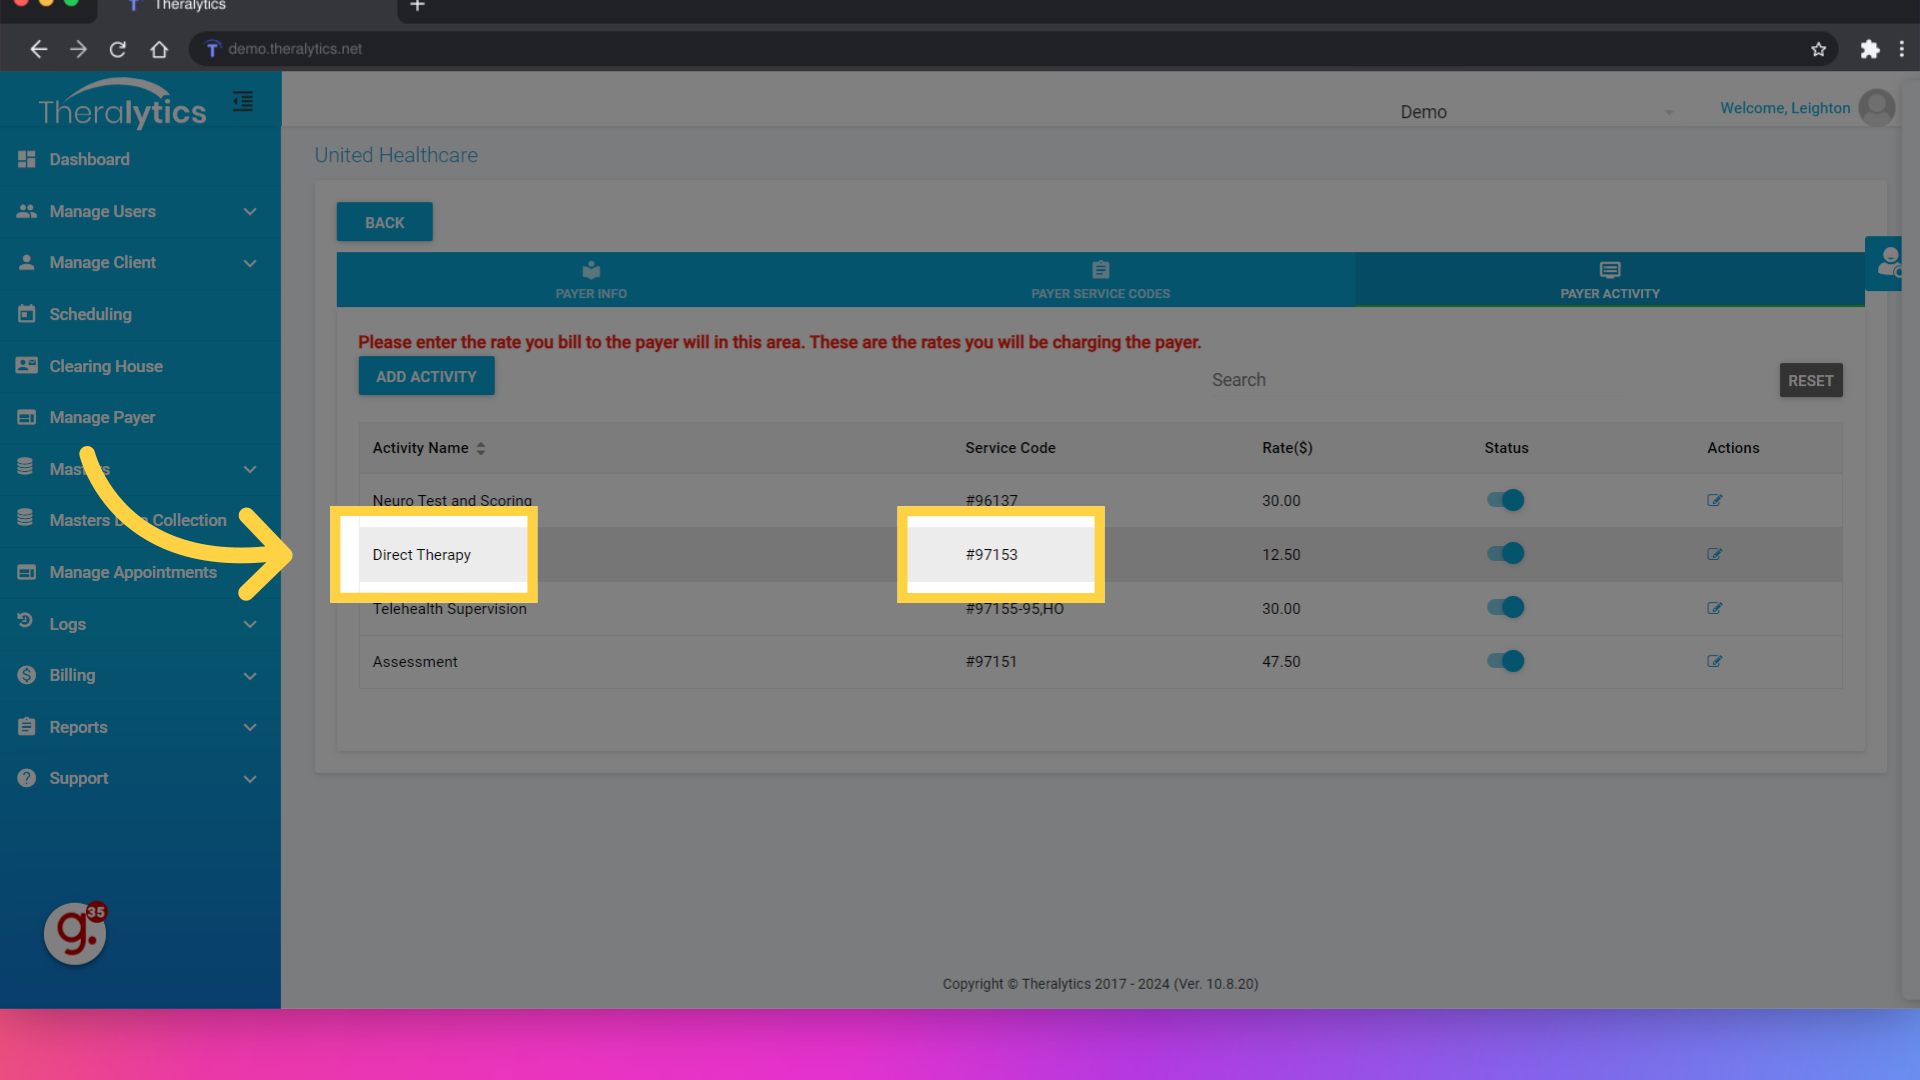
Task: Select the Payer Activity tab
Action: pyautogui.click(x=1609, y=280)
